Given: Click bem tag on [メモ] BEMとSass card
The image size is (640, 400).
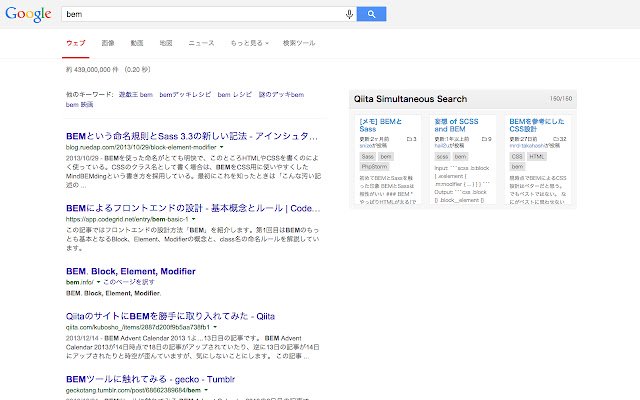Looking at the screenshot, I should click(386, 157).
